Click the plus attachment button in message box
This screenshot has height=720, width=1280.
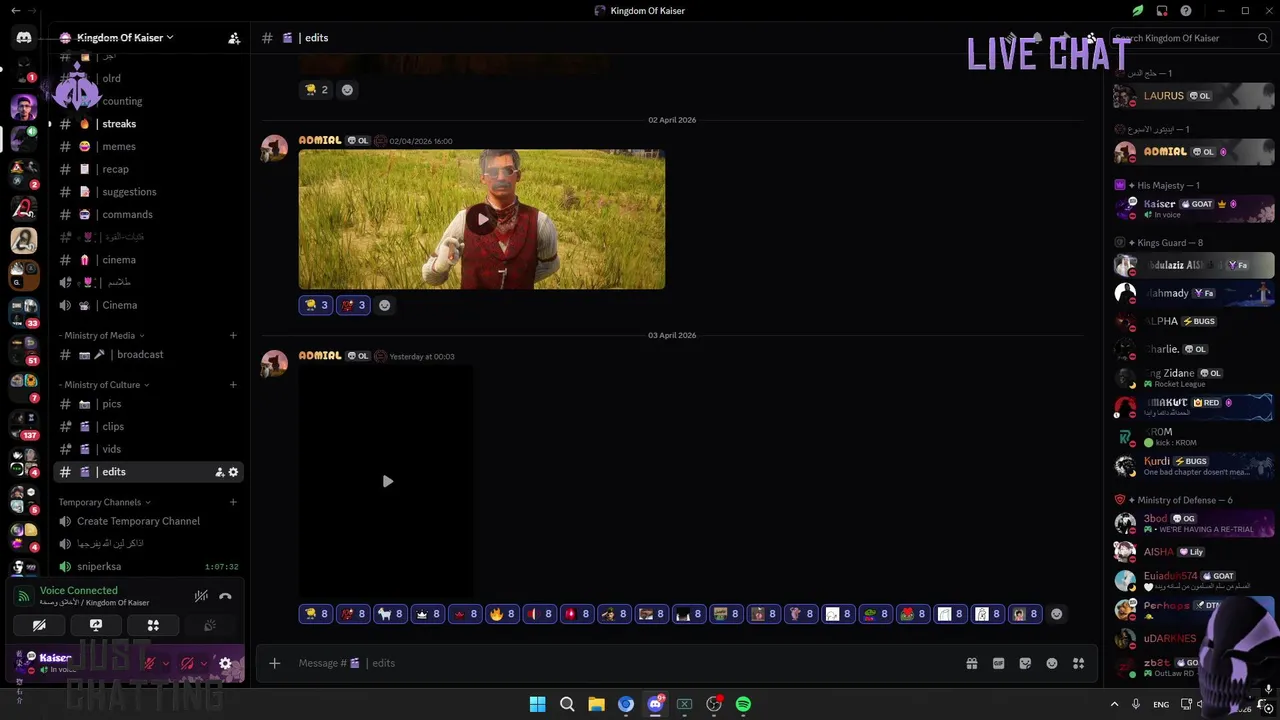pos(274,663)
